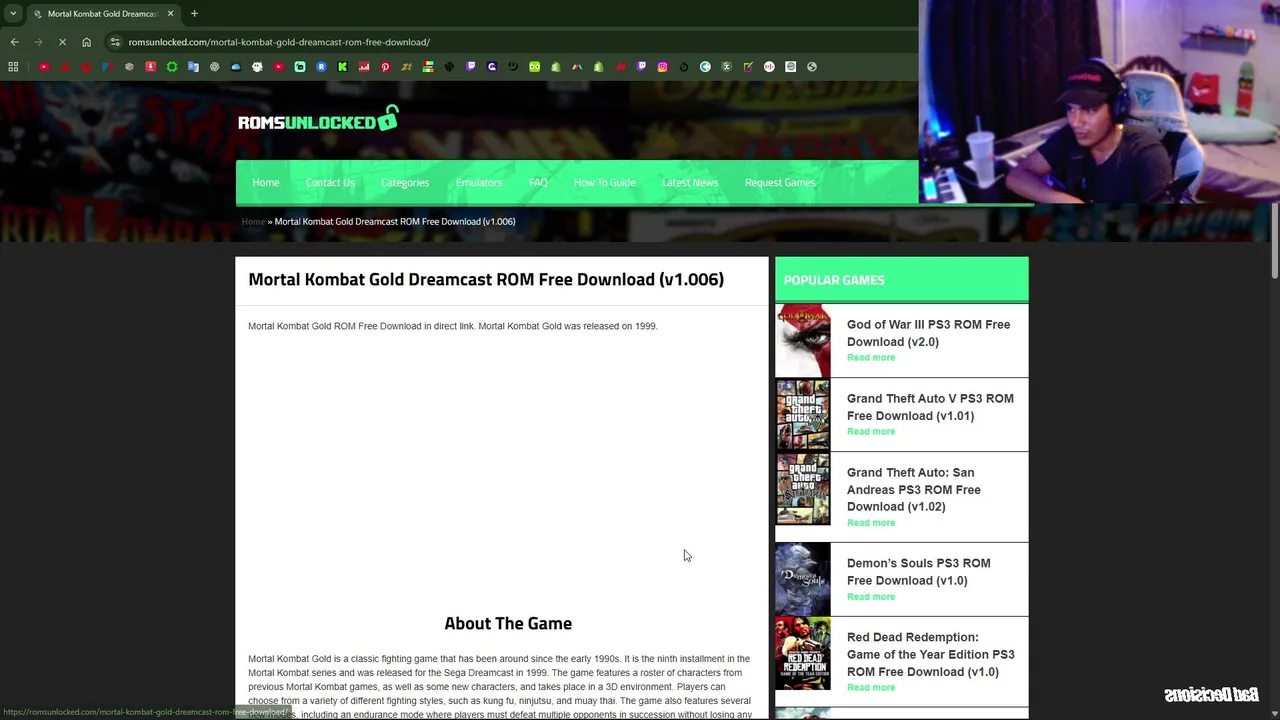
Task: Open the ChatGPT bookmark icon
Action: coord(214,67)
